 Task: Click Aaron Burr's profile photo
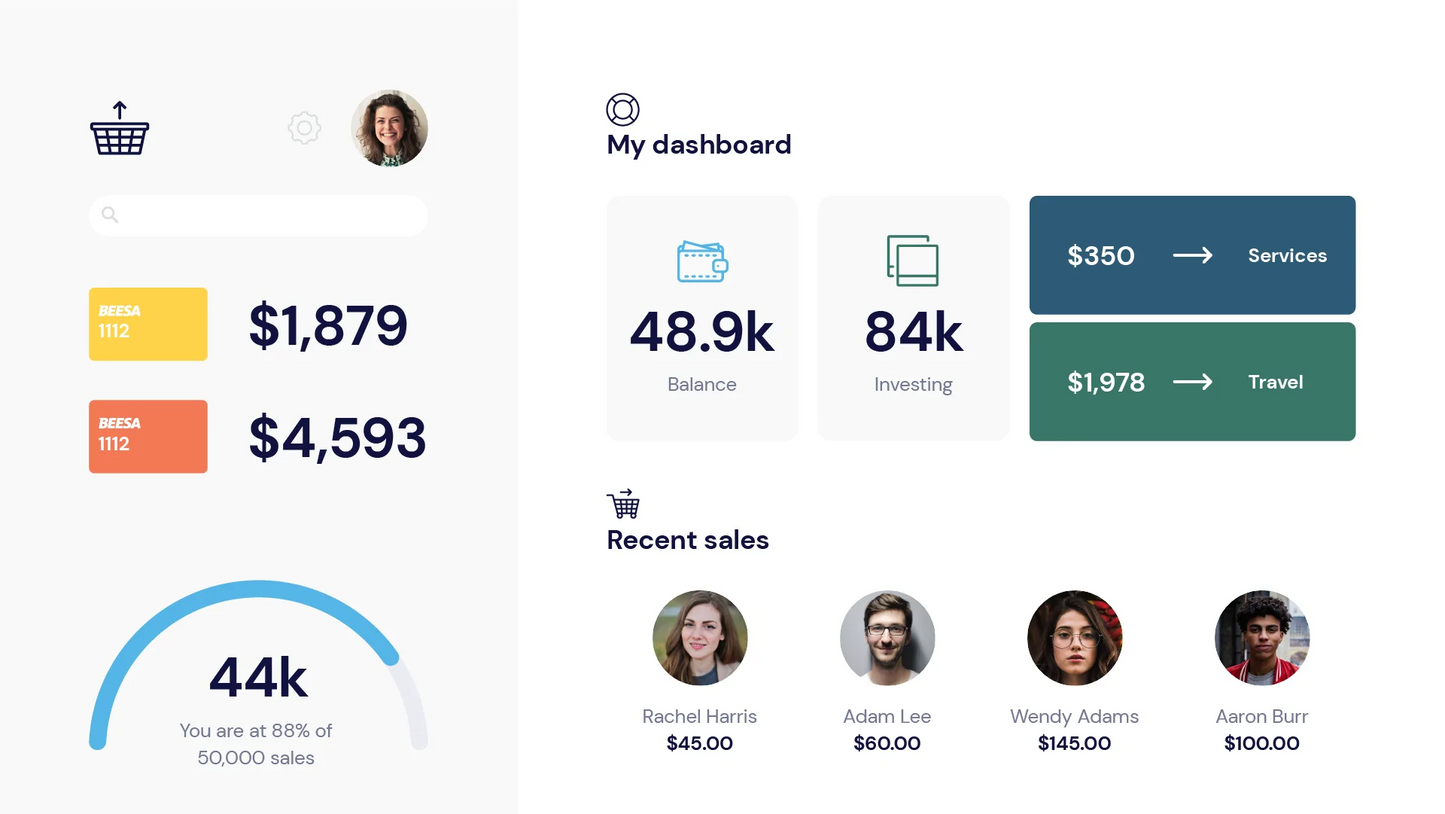coord(1261,637)
